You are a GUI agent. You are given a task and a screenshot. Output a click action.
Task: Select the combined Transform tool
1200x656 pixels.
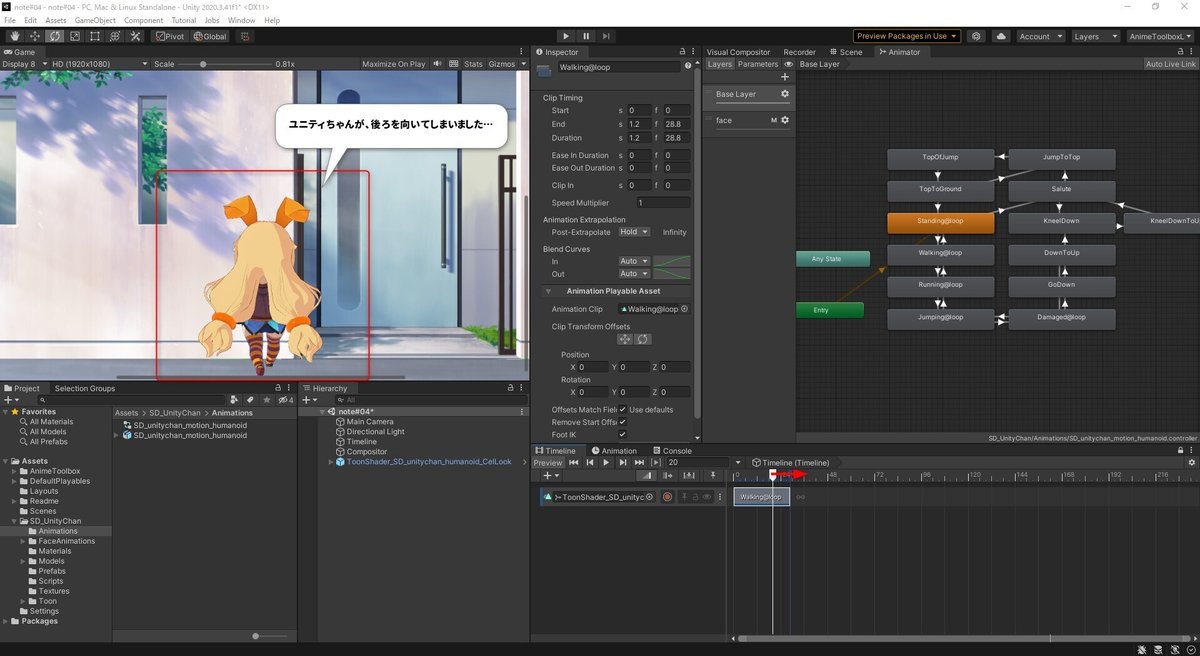click(x=115, y=36)
